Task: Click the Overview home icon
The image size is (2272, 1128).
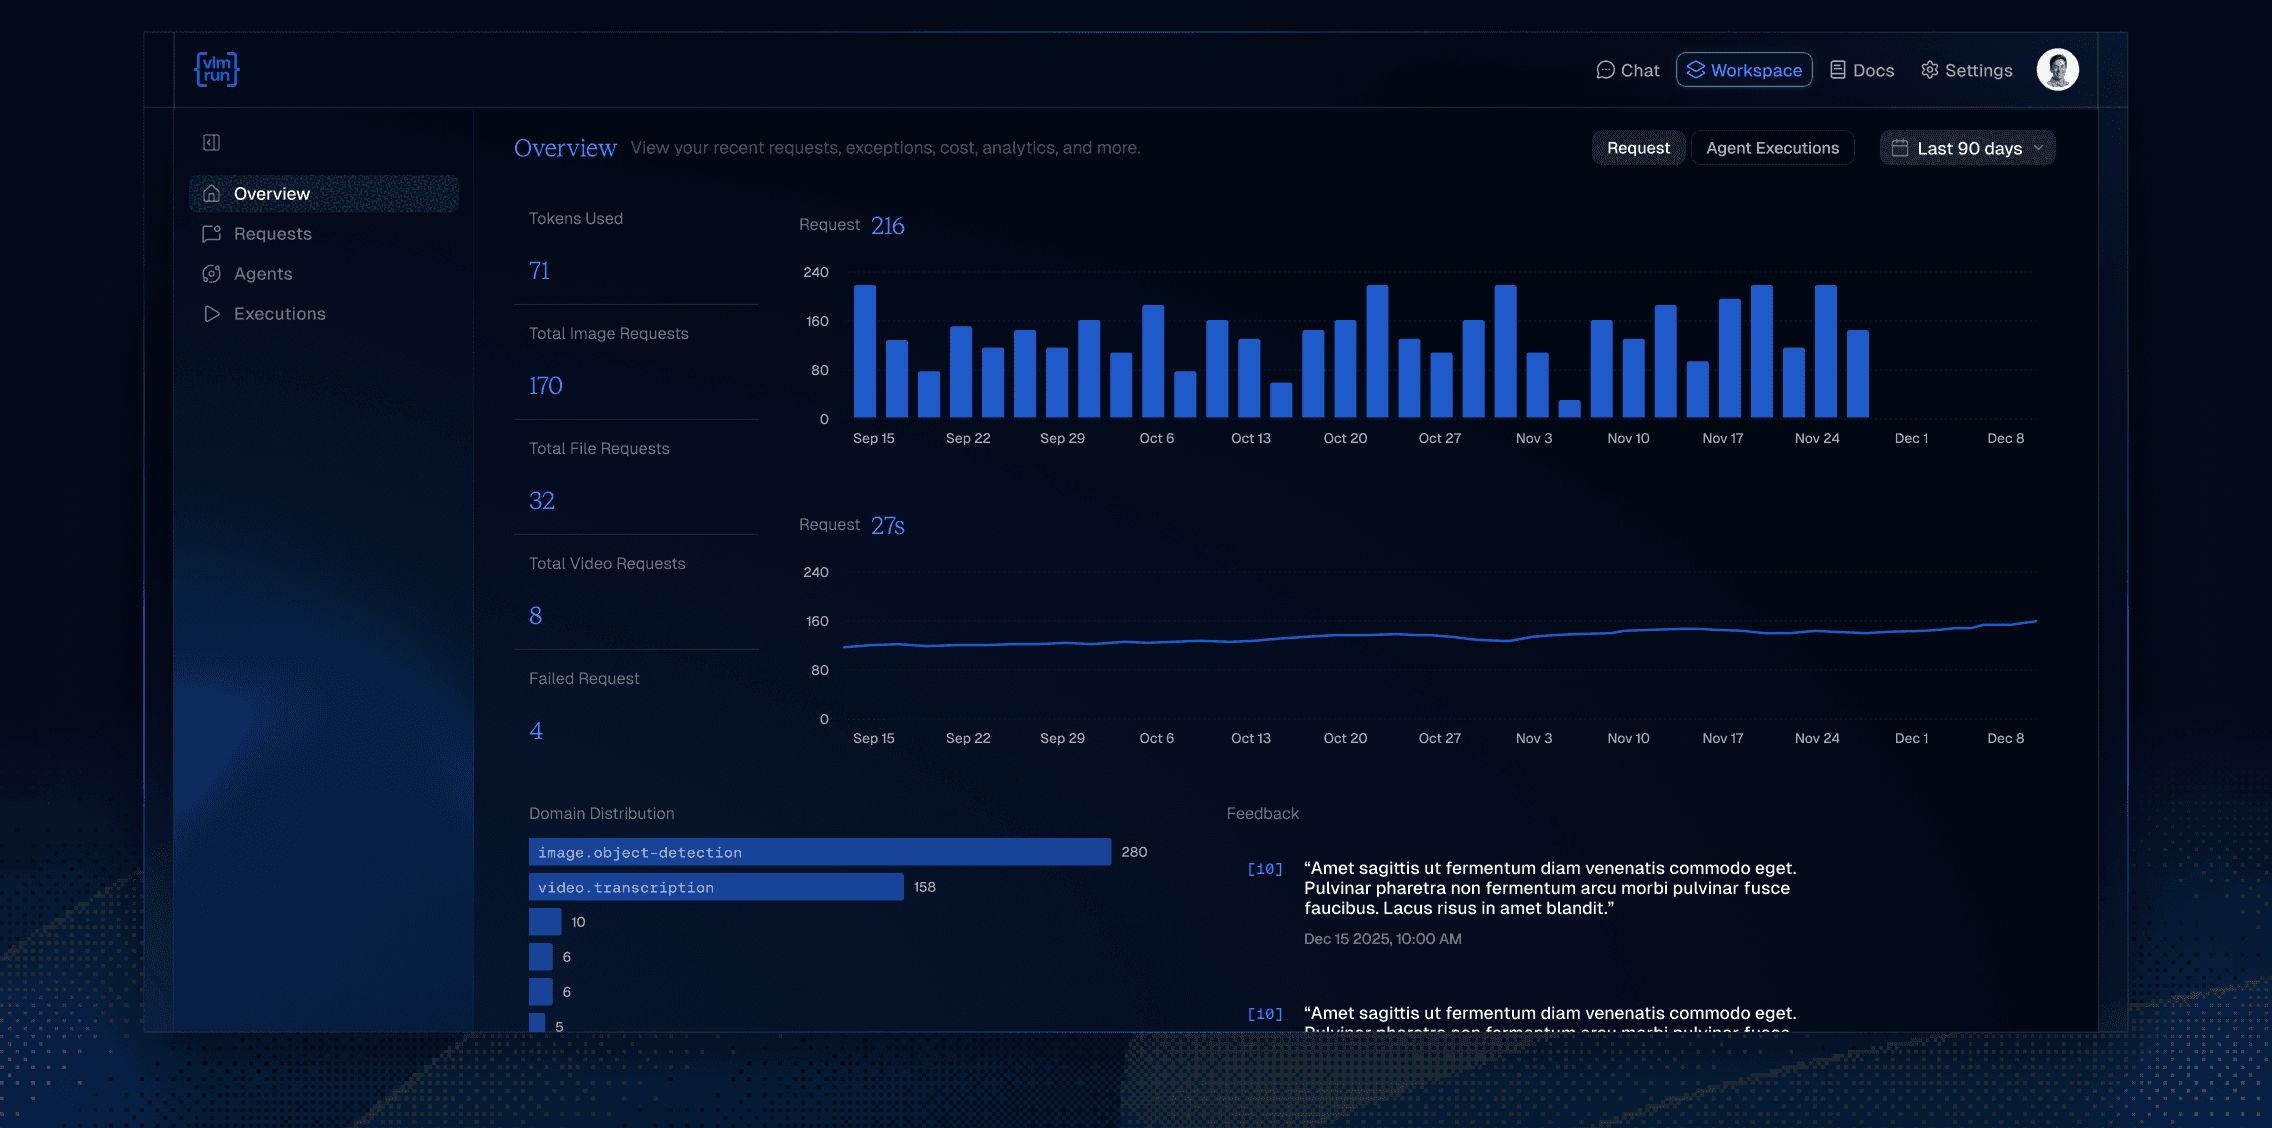Action: click(x=211, y=194)
